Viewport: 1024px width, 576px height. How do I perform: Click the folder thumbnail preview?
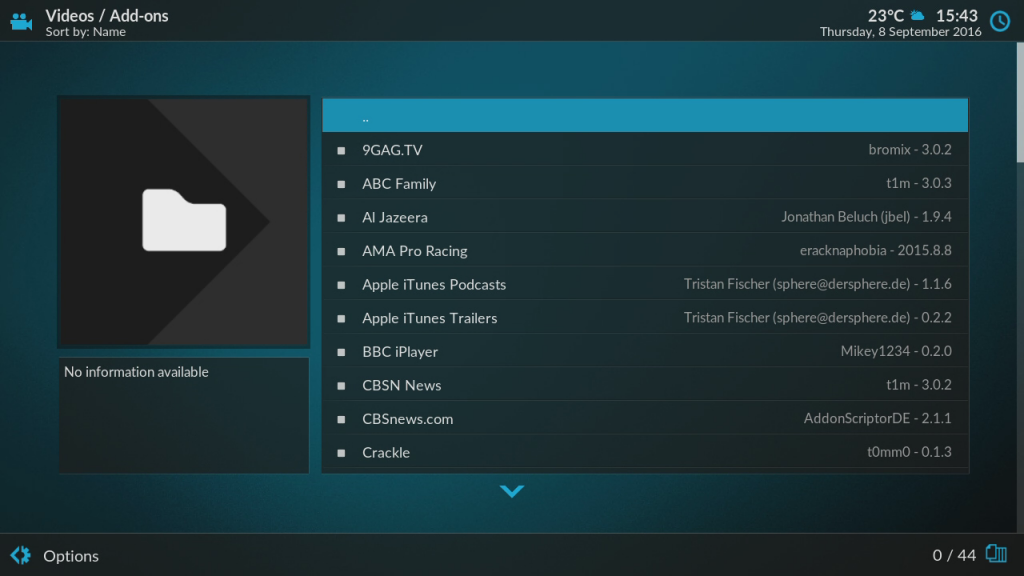184,221
